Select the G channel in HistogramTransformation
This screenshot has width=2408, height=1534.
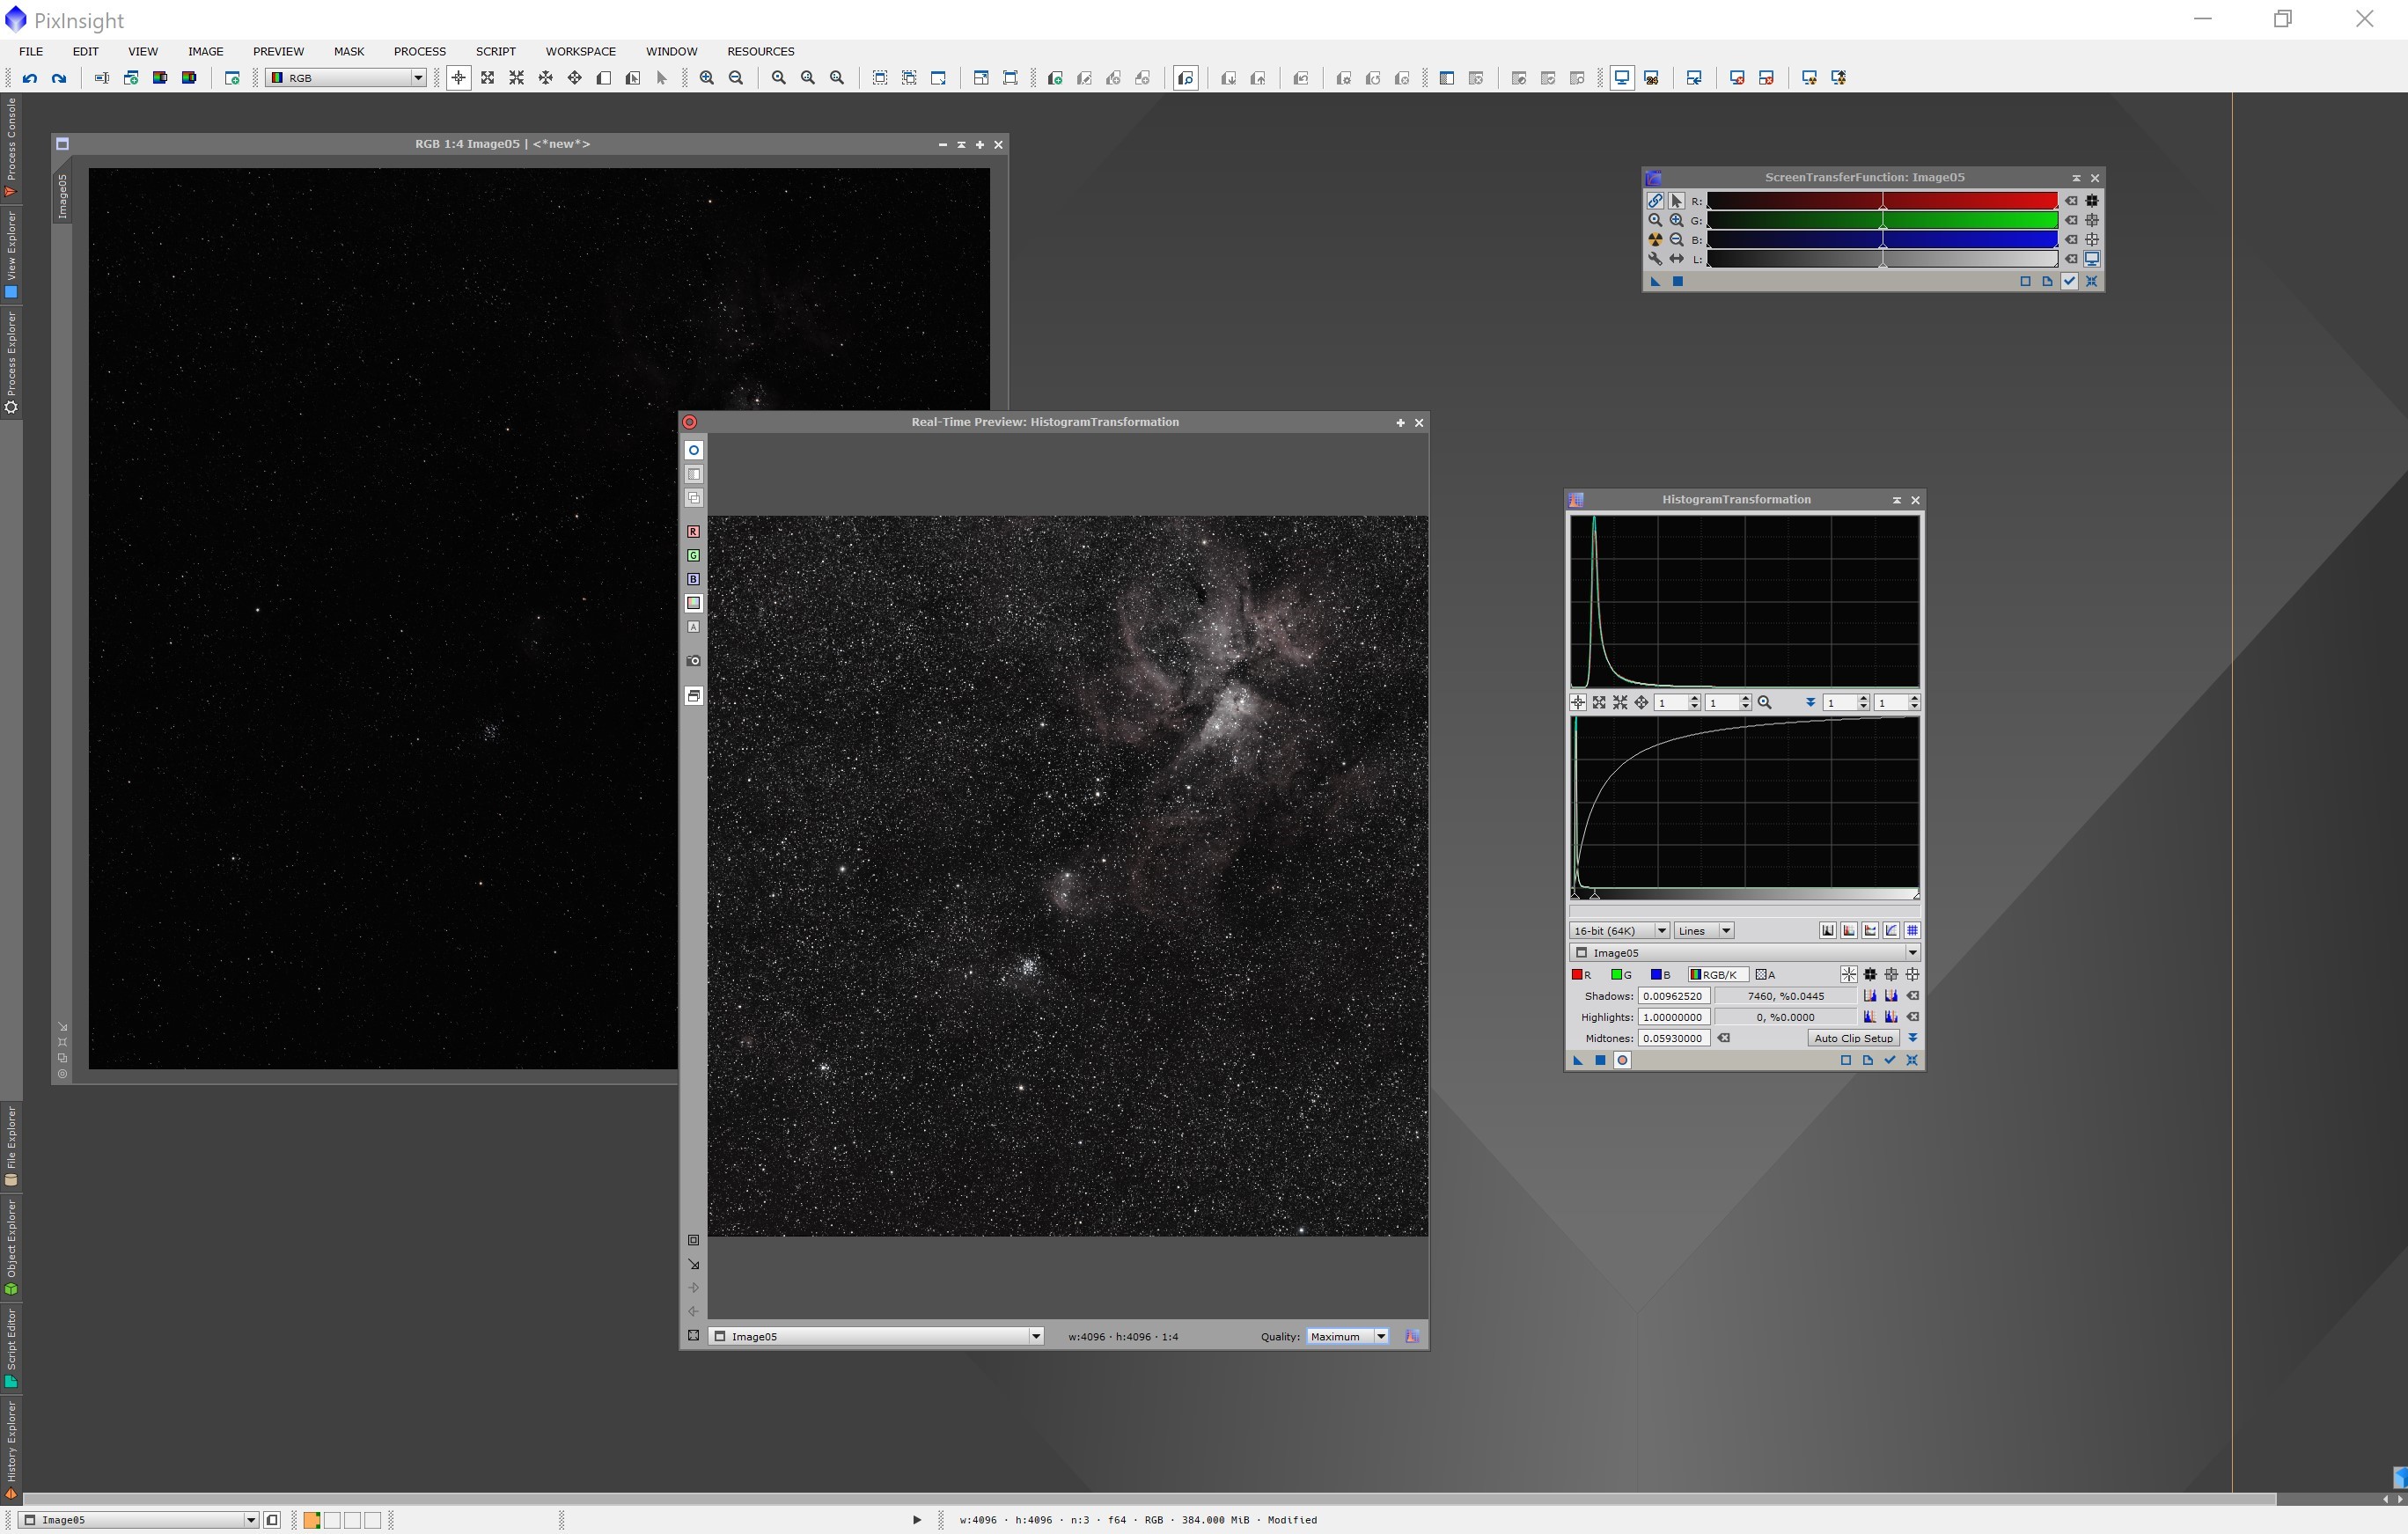click(x=1621, y=975)
